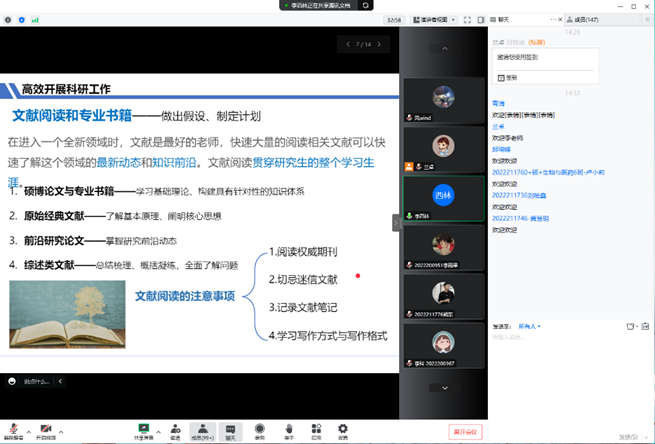Click the Share Screen icon
This screenshot has height=444, width=655.
tap(143, 428)
